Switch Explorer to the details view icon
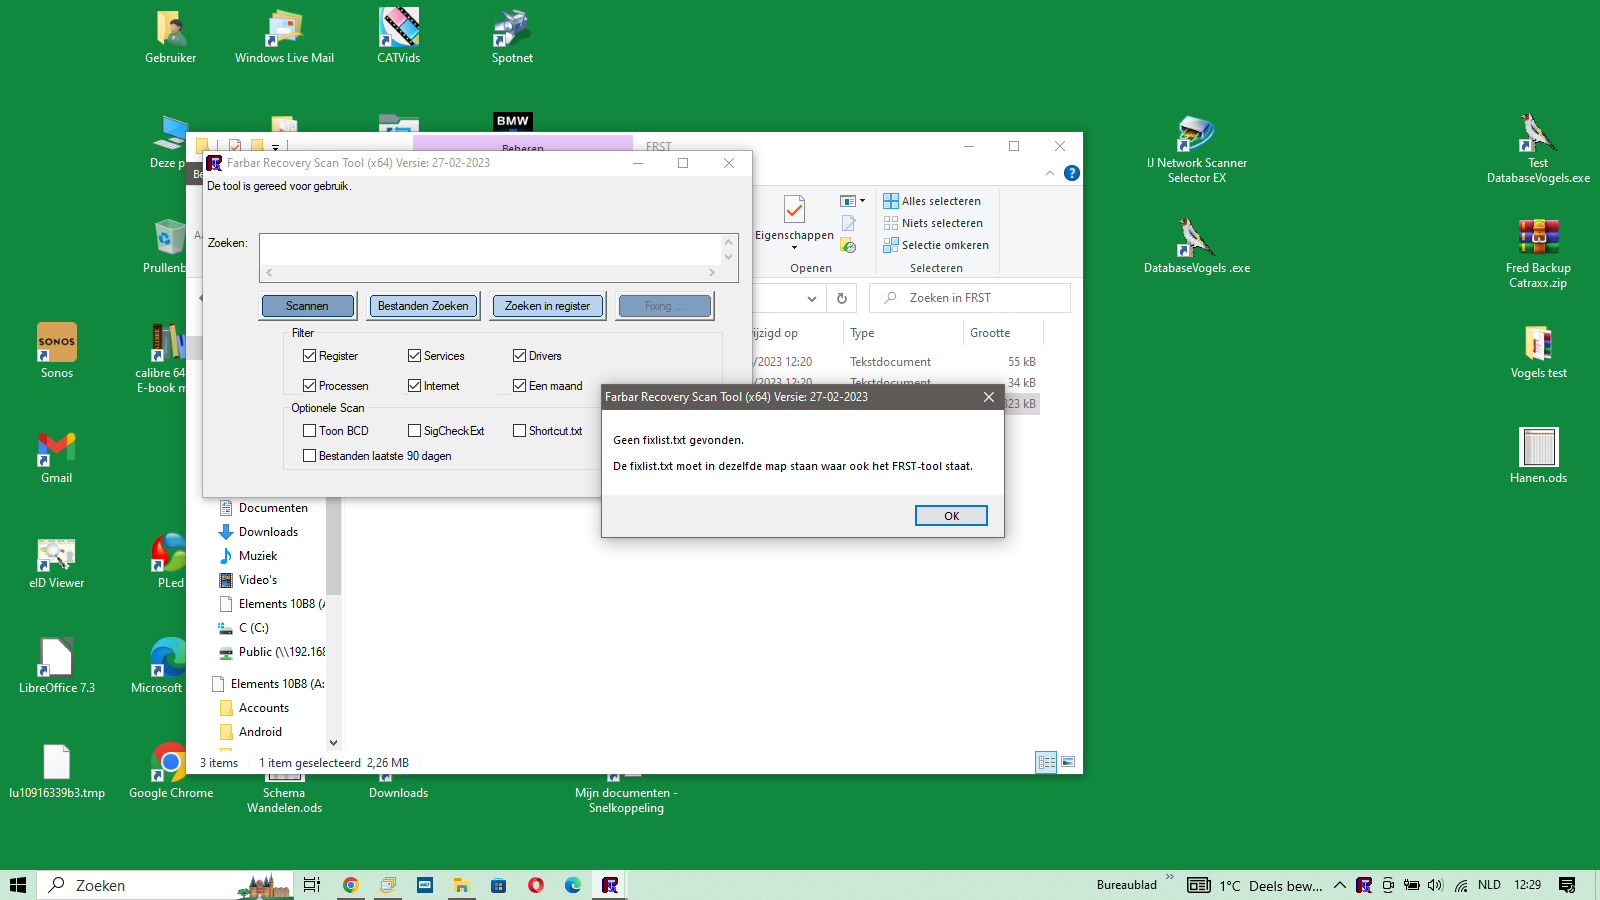This screenshot has height=900, width=1600. (x=1047, y=762)
